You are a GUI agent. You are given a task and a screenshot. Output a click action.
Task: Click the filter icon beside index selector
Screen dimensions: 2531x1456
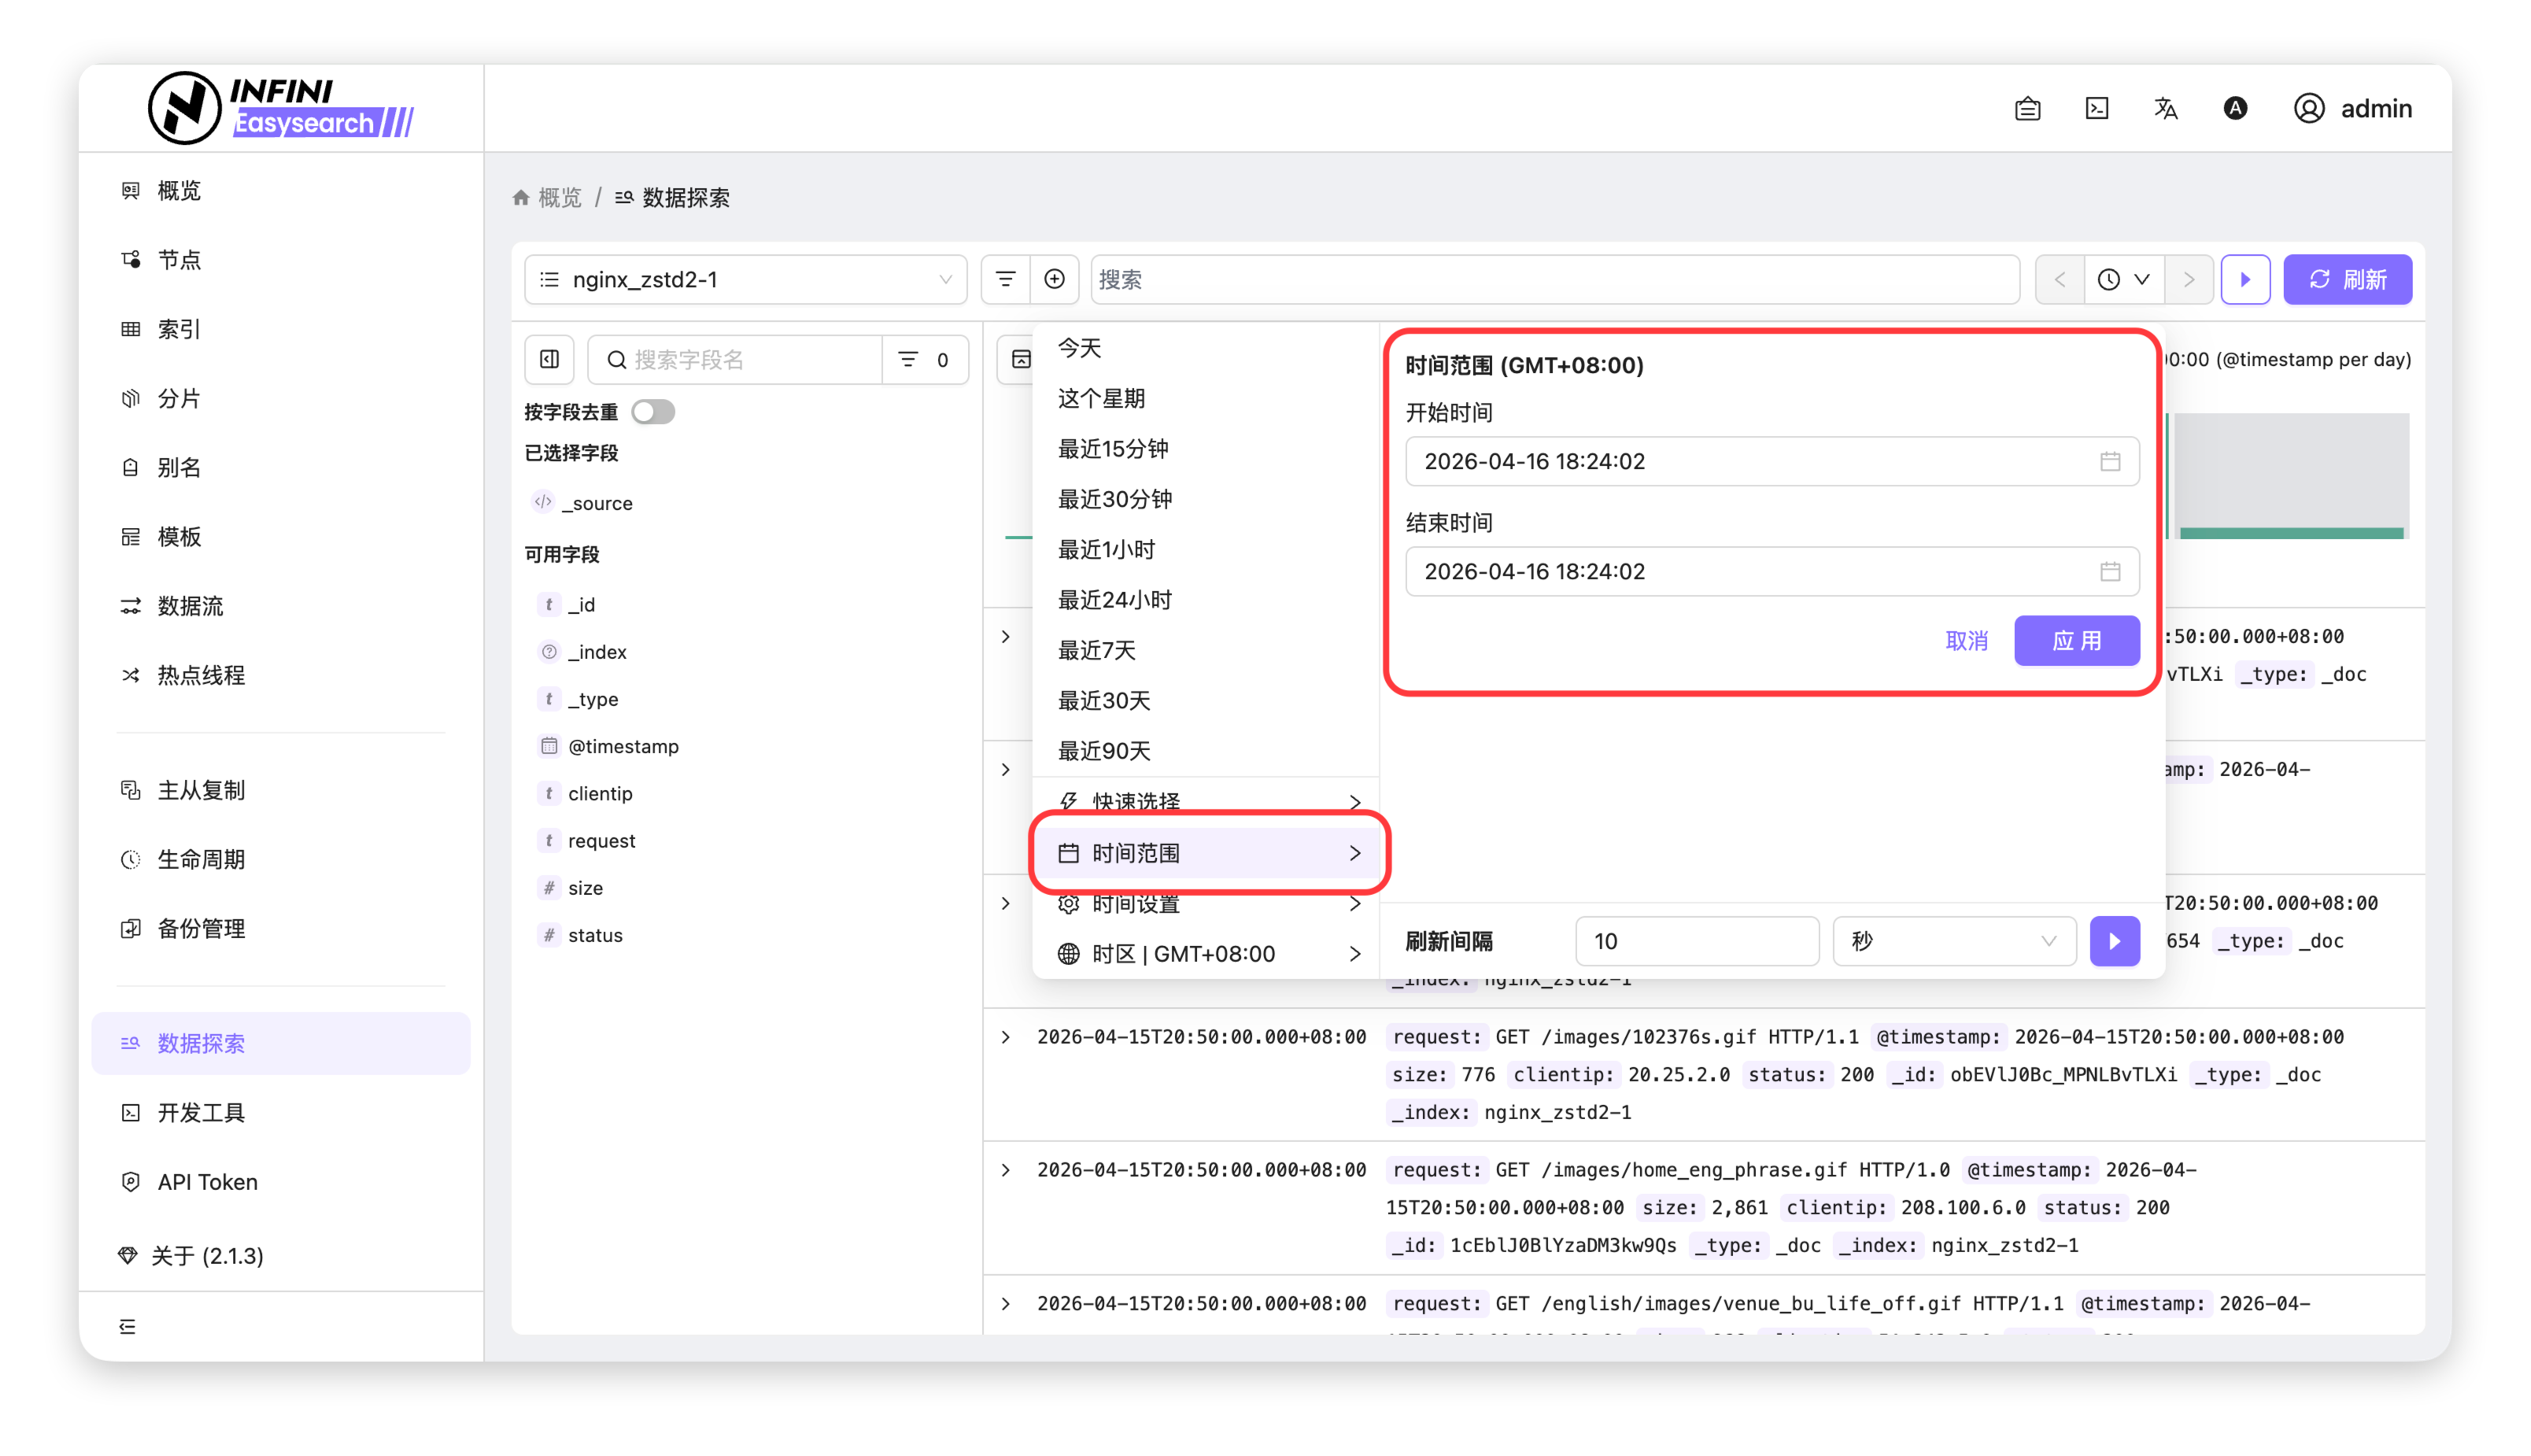pyautogui.click(x=1005, y=279)
